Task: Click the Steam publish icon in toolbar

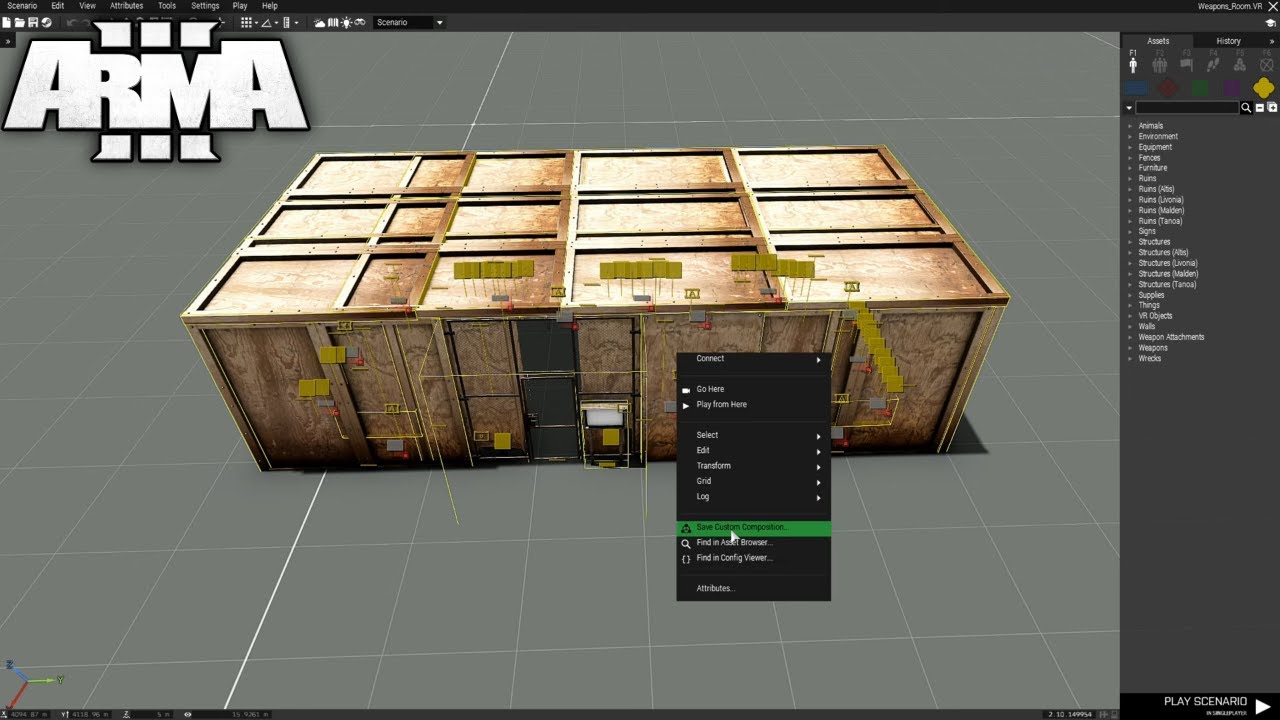Action: (x=46, y=23)
